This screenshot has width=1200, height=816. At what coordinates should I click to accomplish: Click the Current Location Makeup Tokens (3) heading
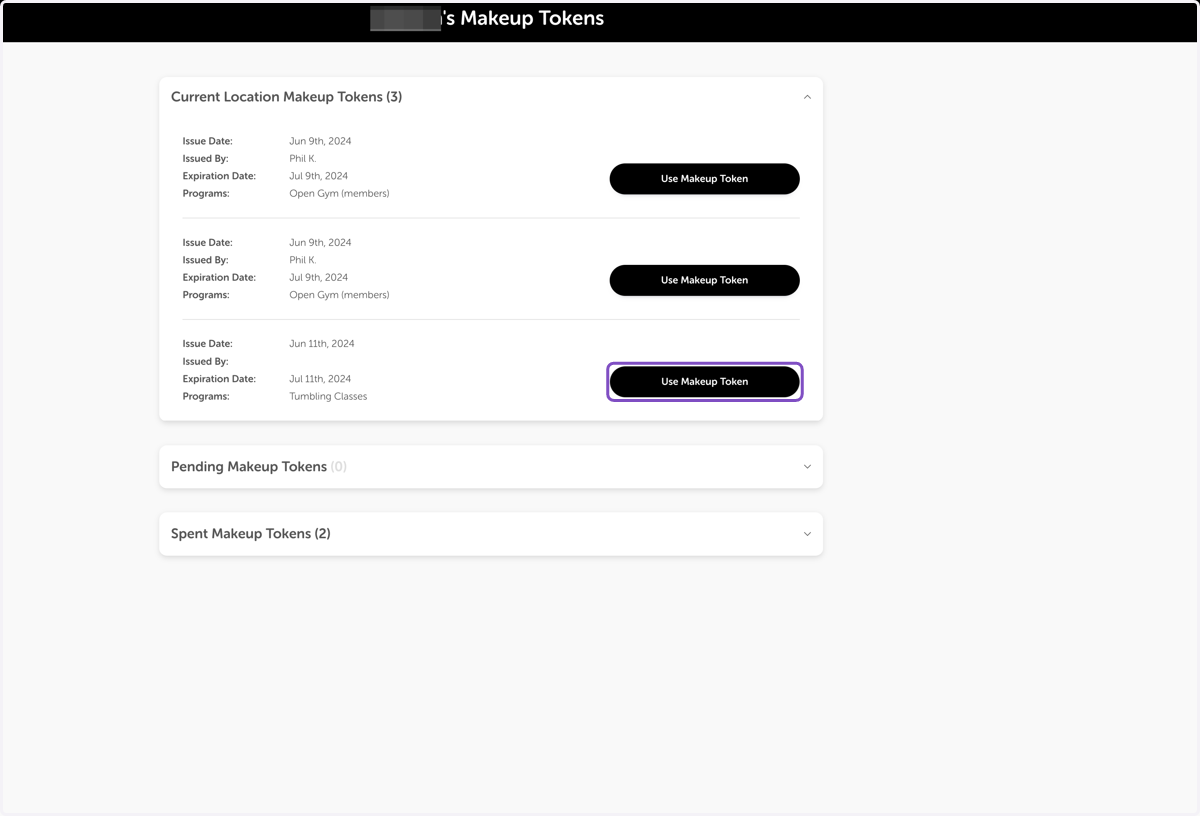coord(287,97)
